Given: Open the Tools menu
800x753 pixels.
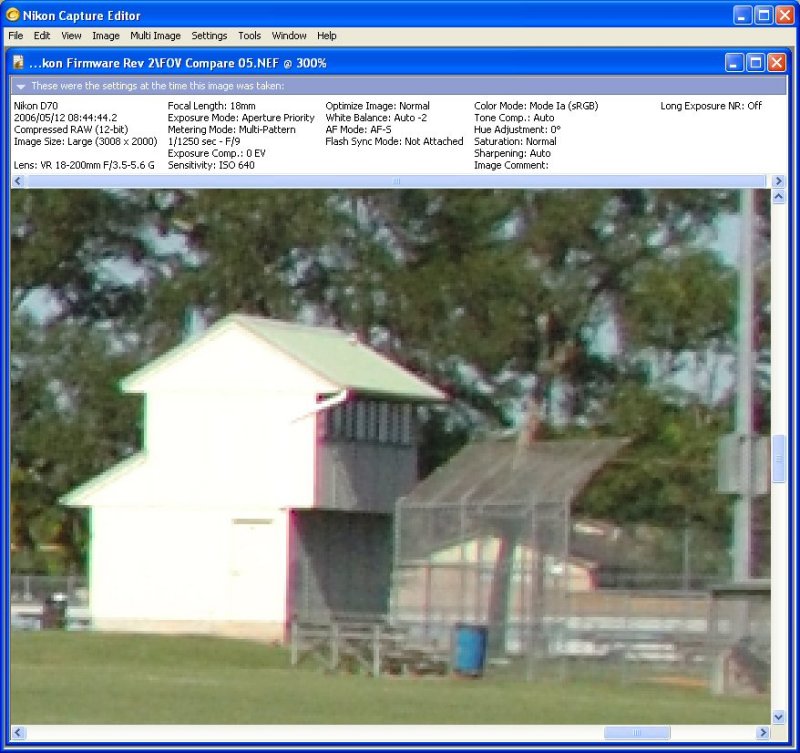Looking at the screenshot, I should pos(249,36).
